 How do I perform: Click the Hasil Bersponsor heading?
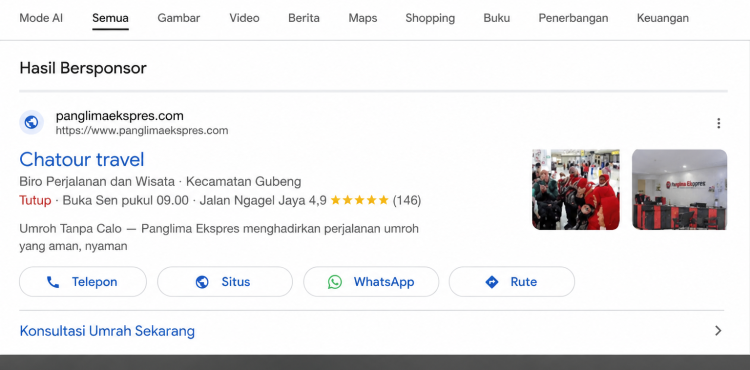pyautogui.click(x=83, y=68)
